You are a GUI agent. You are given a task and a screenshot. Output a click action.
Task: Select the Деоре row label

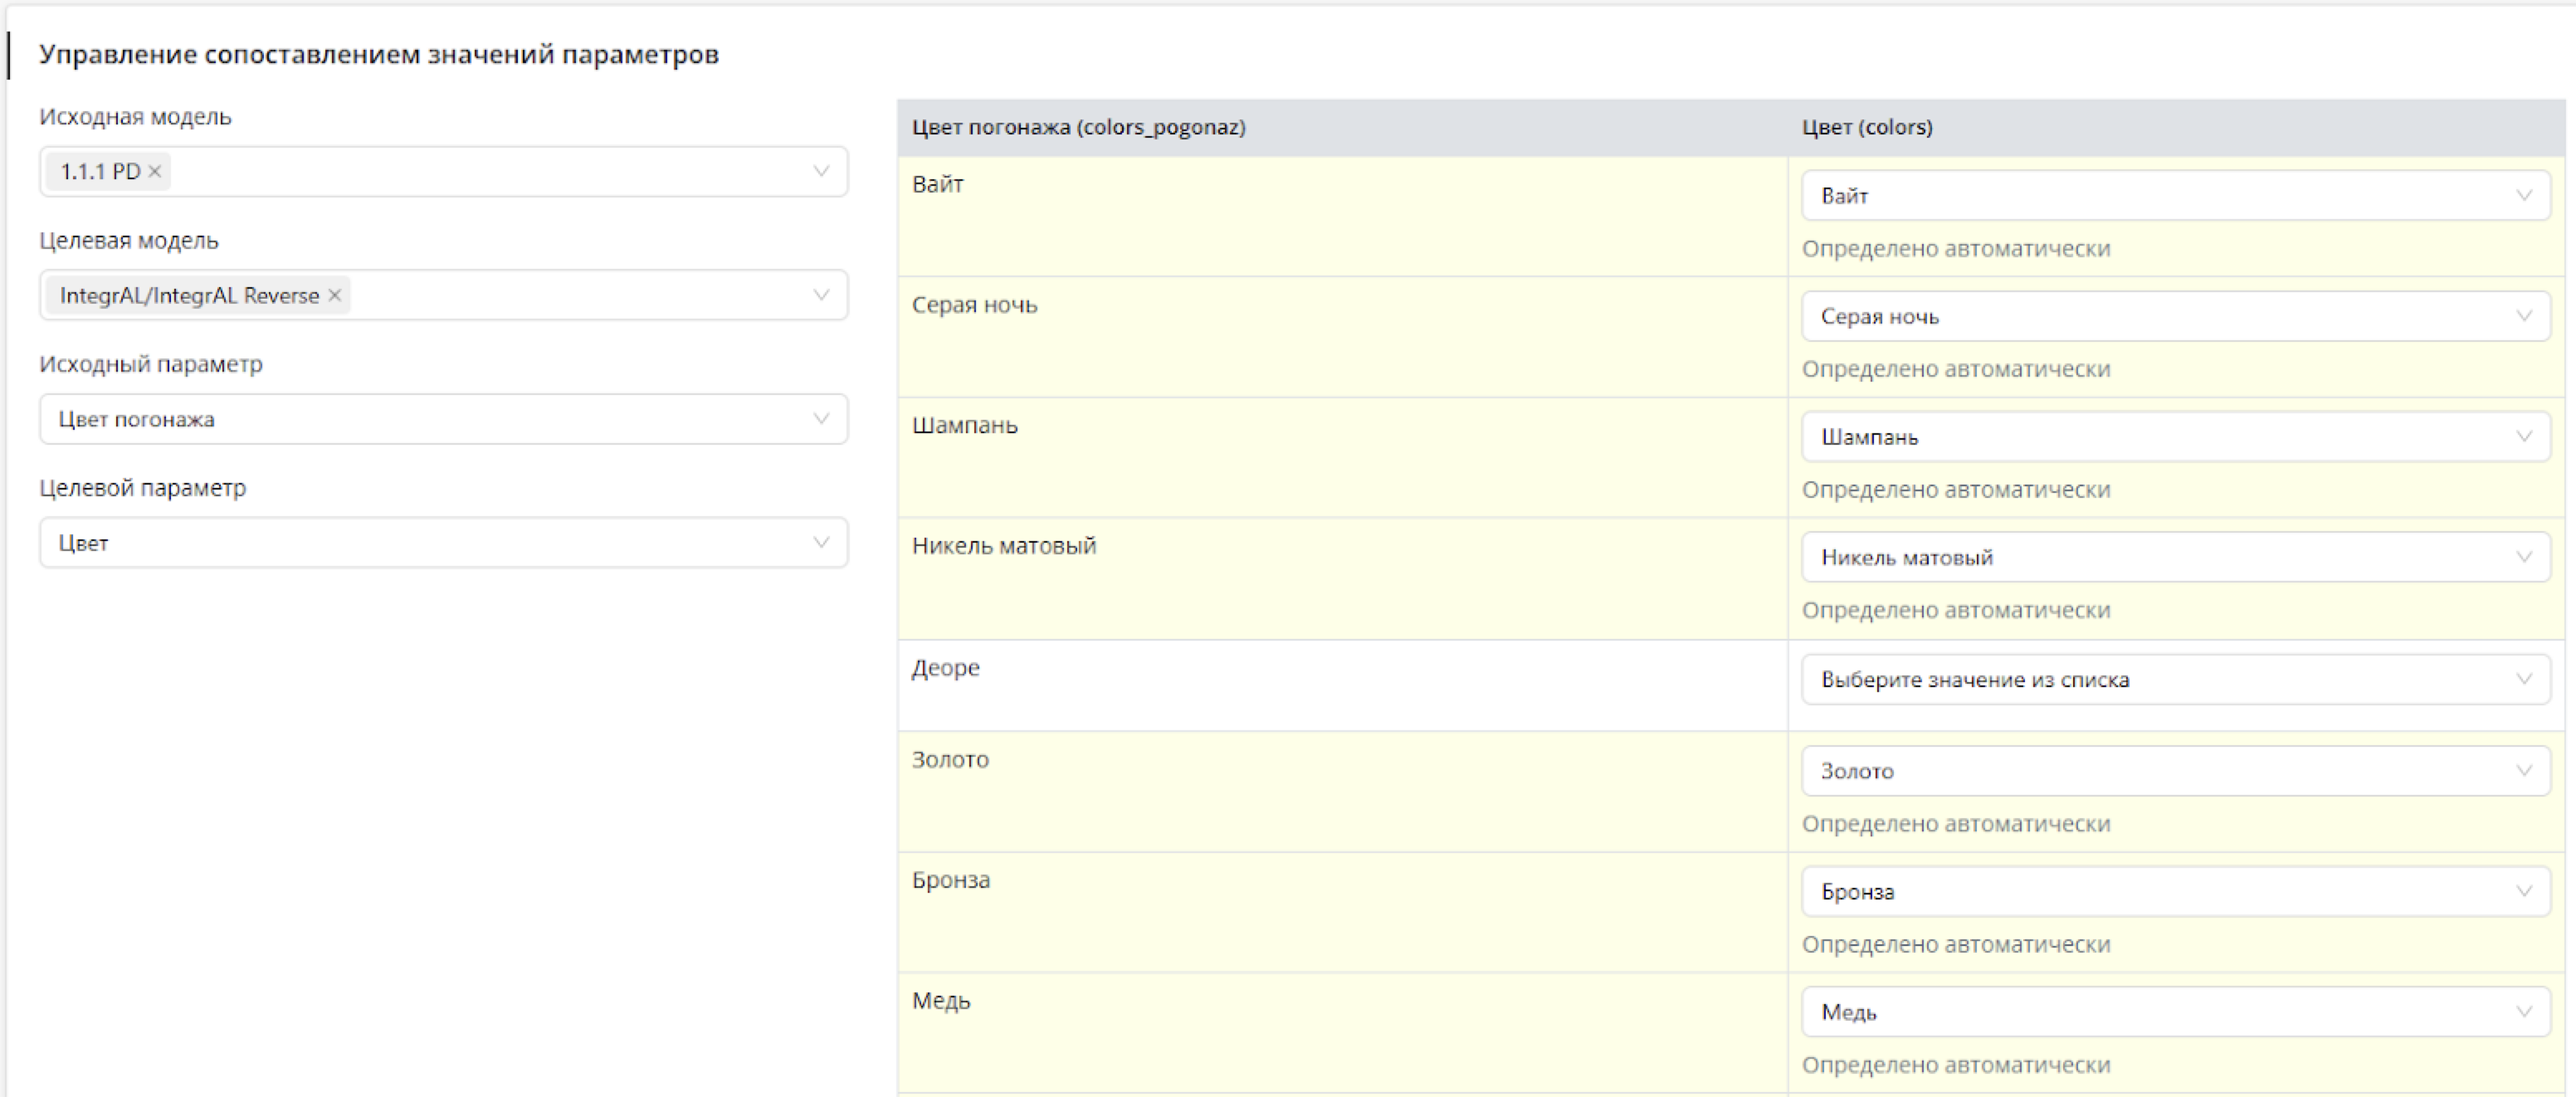945,668
